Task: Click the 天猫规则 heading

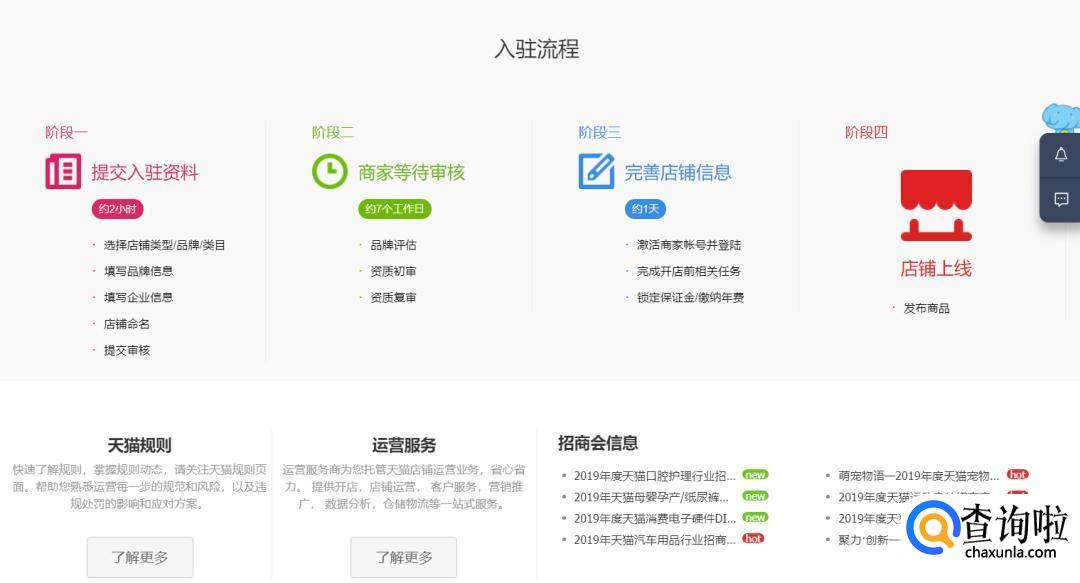Action: (x=140, y=445)
